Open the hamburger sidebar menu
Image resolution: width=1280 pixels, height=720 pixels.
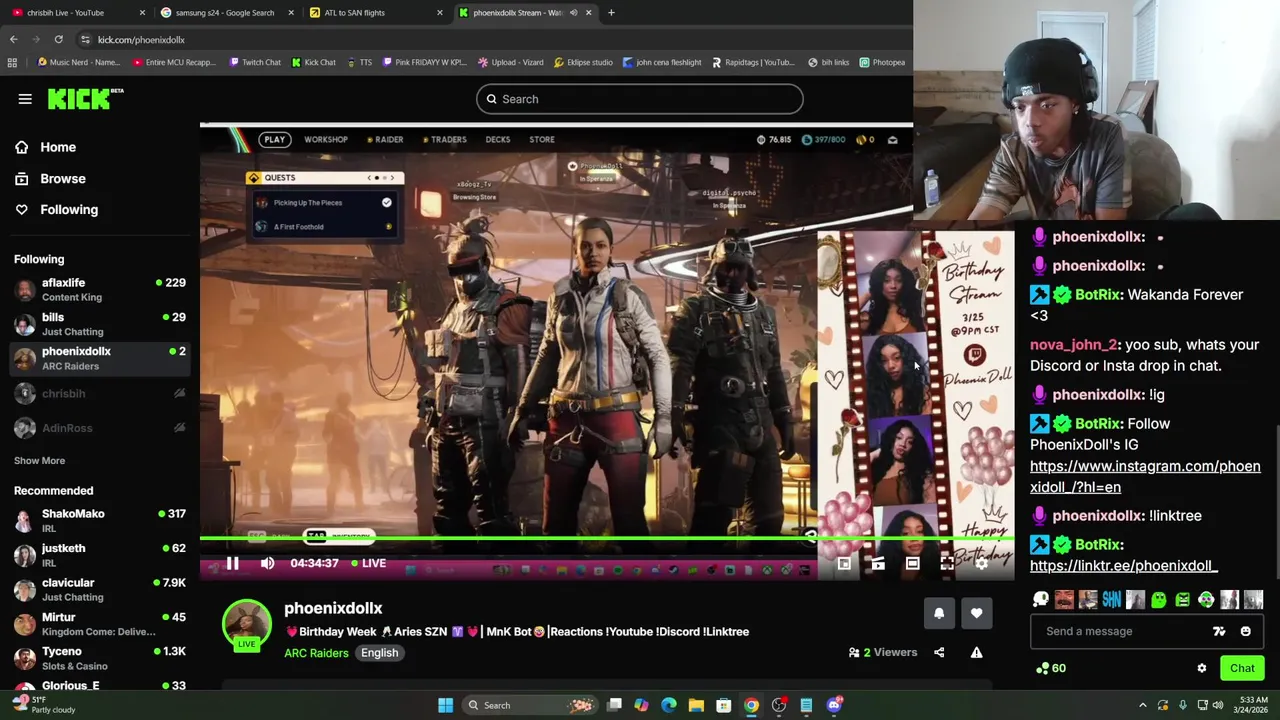(x=25, y=99)
